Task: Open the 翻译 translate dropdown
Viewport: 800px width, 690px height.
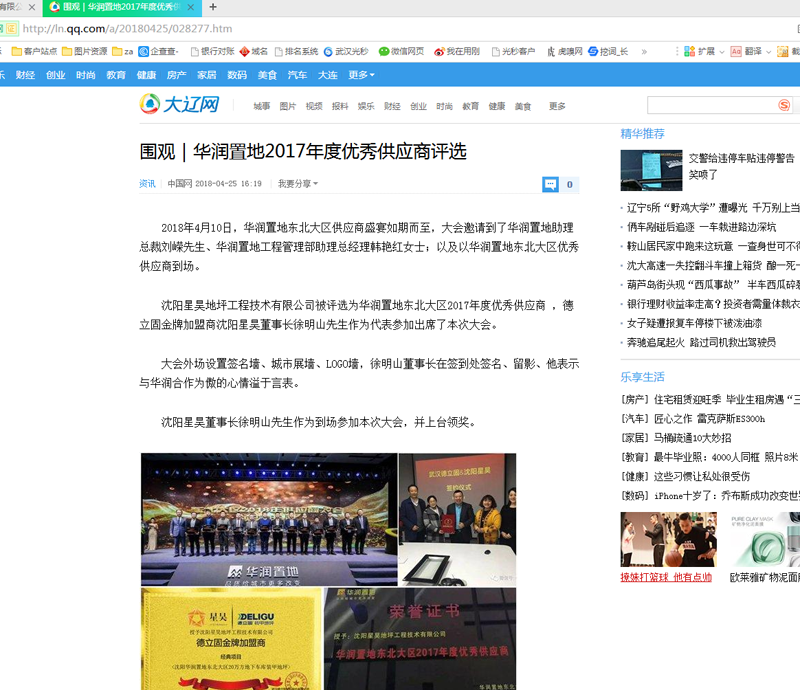Action: click(751, 51)
